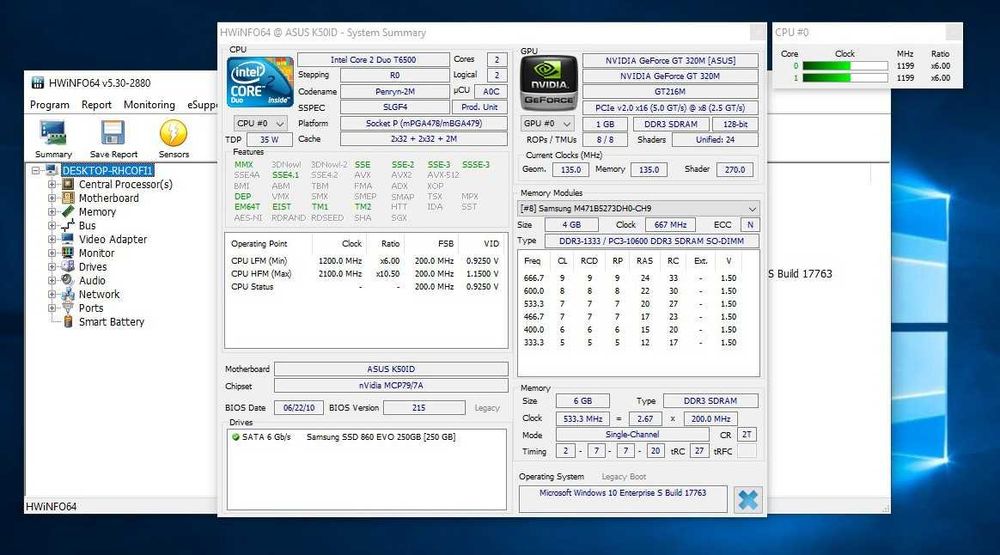Image resolution: width=1000 pixels, height=555 pixels.
Task: Expand the Network node
Action: coord(52,294)
